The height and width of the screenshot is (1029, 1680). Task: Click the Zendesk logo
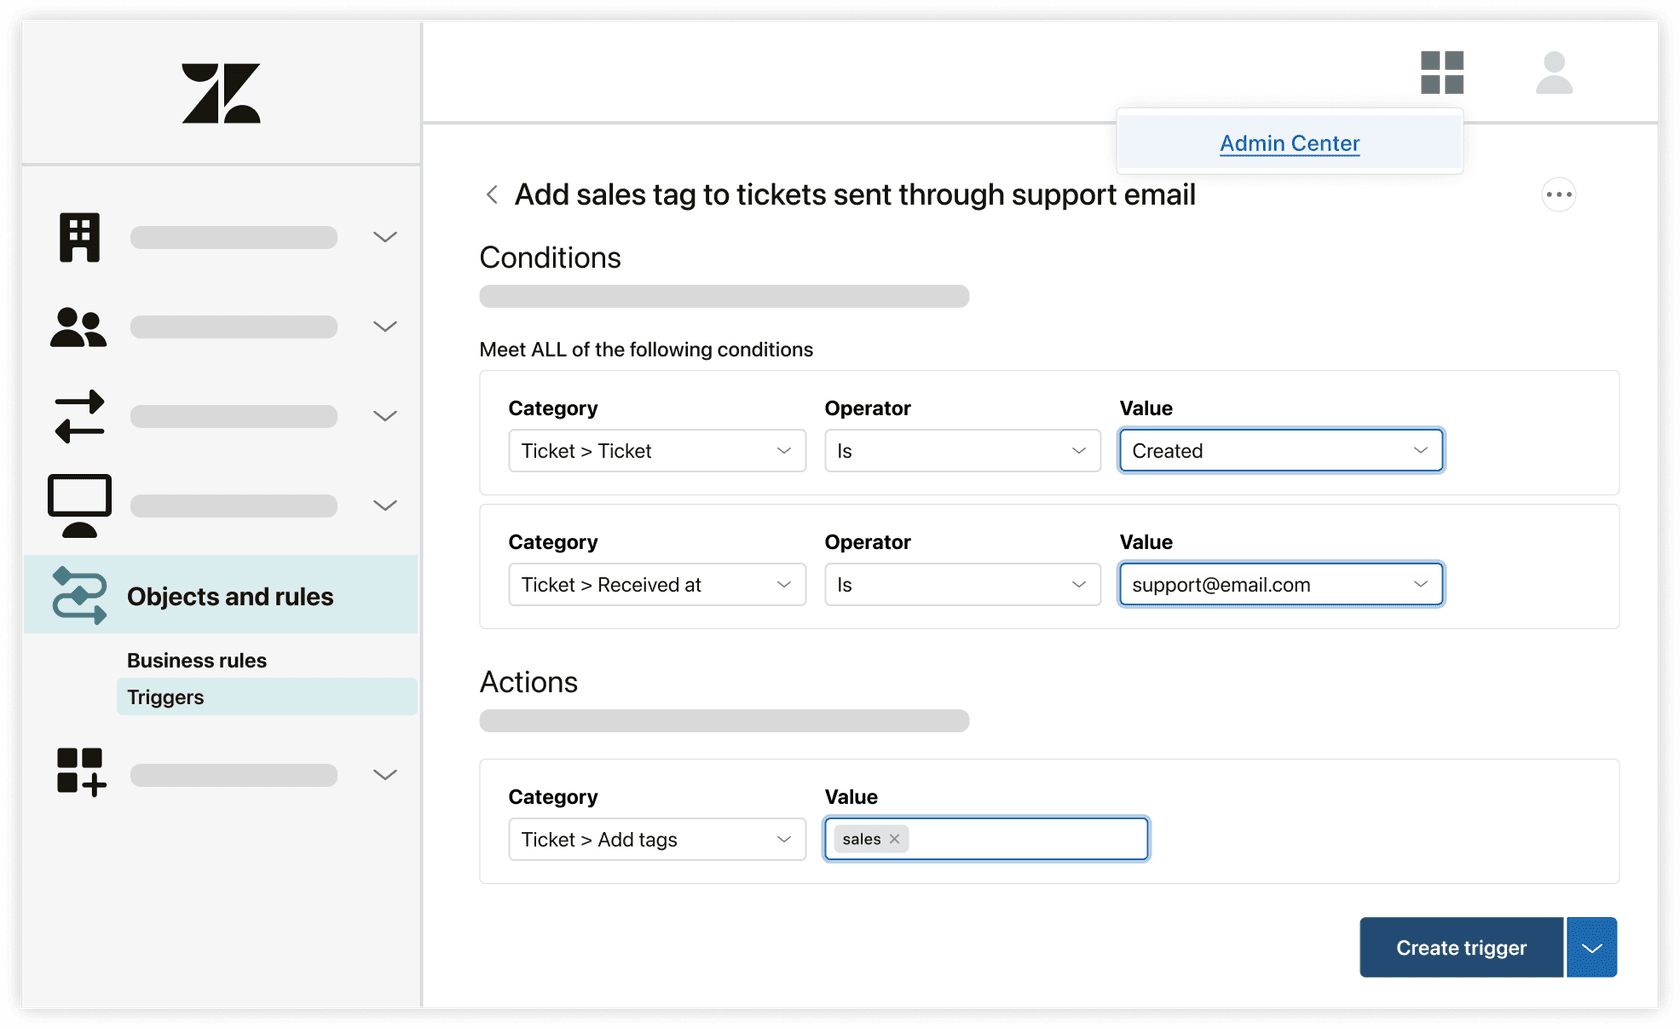[x=222, y=93]
